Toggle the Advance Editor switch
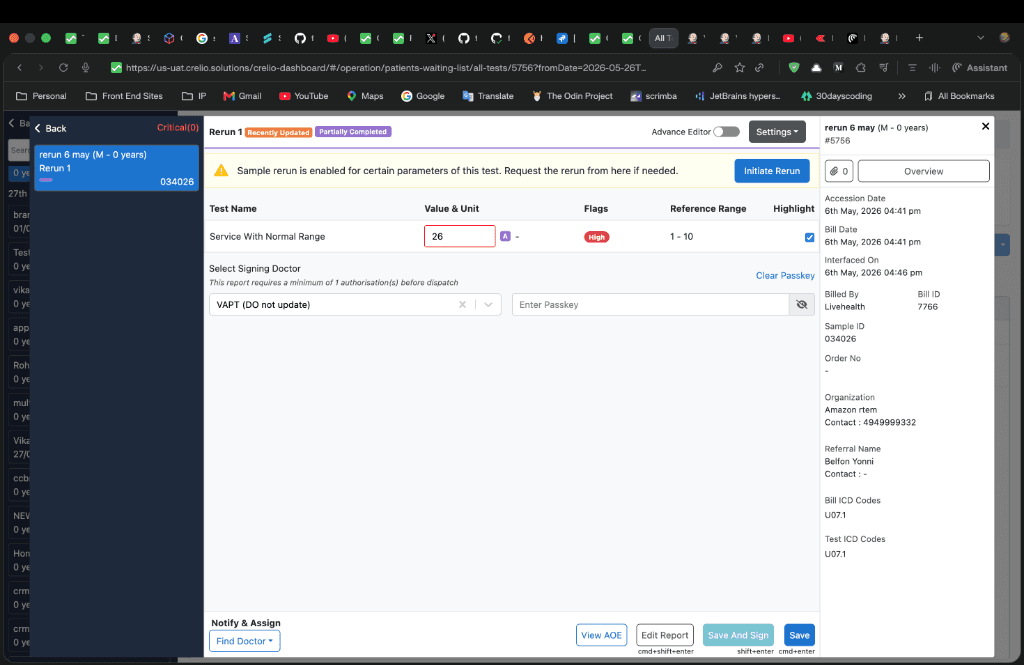This screenshot has height=665, width=1024. click(x=726, y=132)
